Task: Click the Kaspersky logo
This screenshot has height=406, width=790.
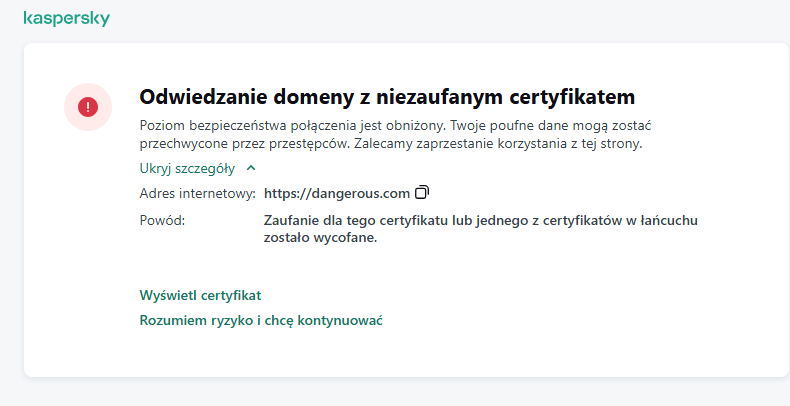Action: 66,19
